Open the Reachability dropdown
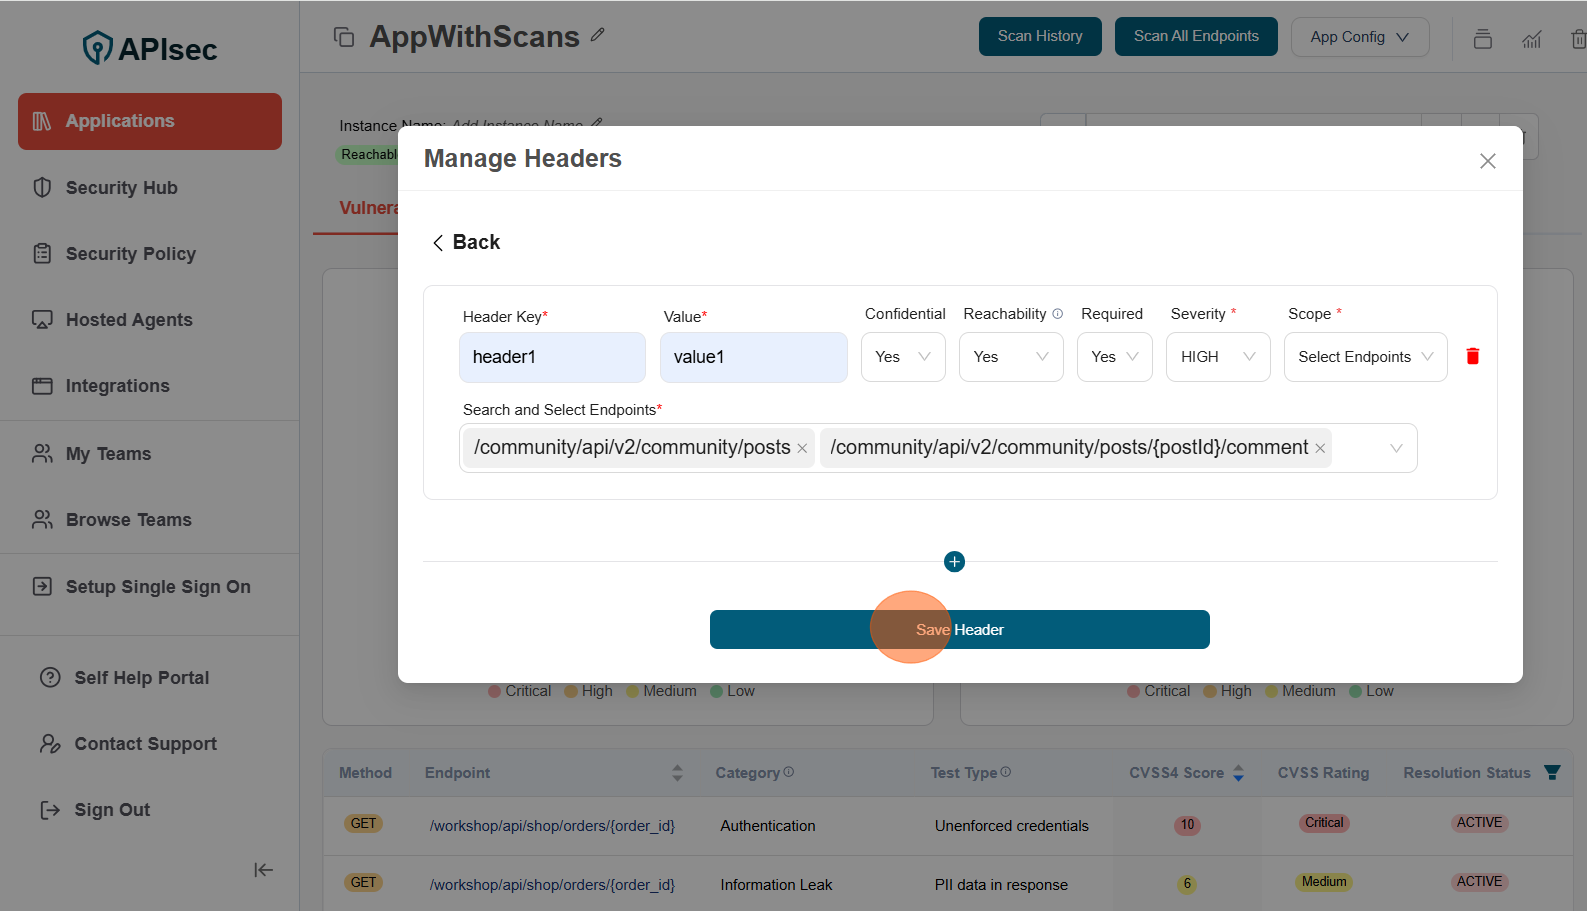Screen dimensions: 1587x911 point(1010,357)
